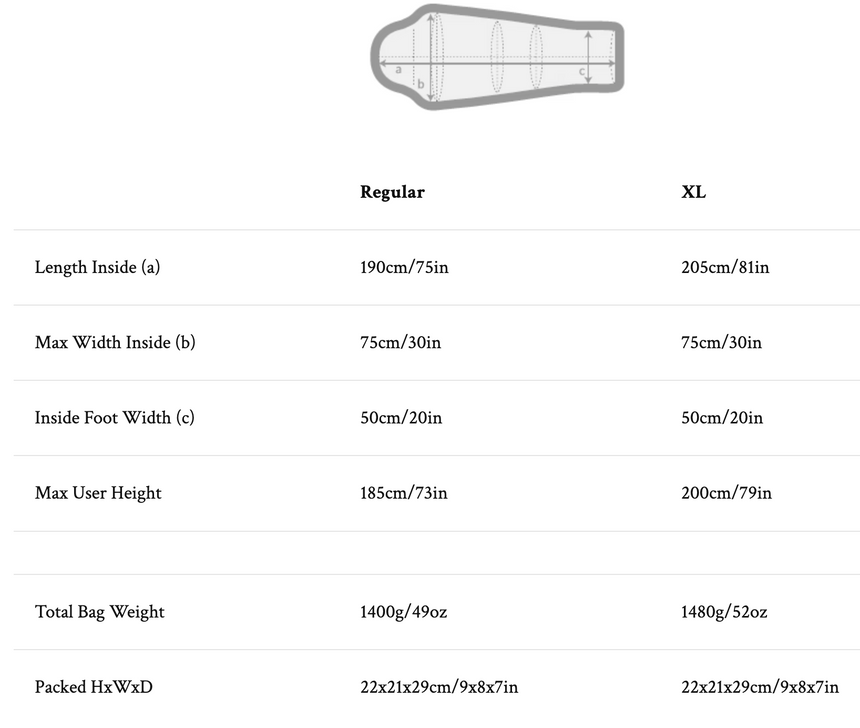The height and width of the screenshot is (728, 860).
Task: Click the Max User Height label
Action: click(98, 492)
